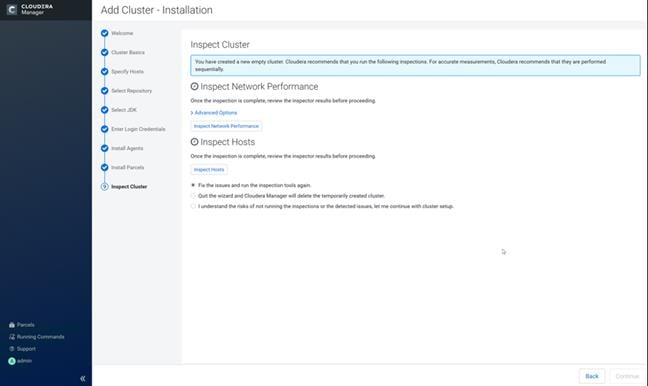Click the Select JDK step checkmark icon
648x386 pixels.
pos(105,110)
